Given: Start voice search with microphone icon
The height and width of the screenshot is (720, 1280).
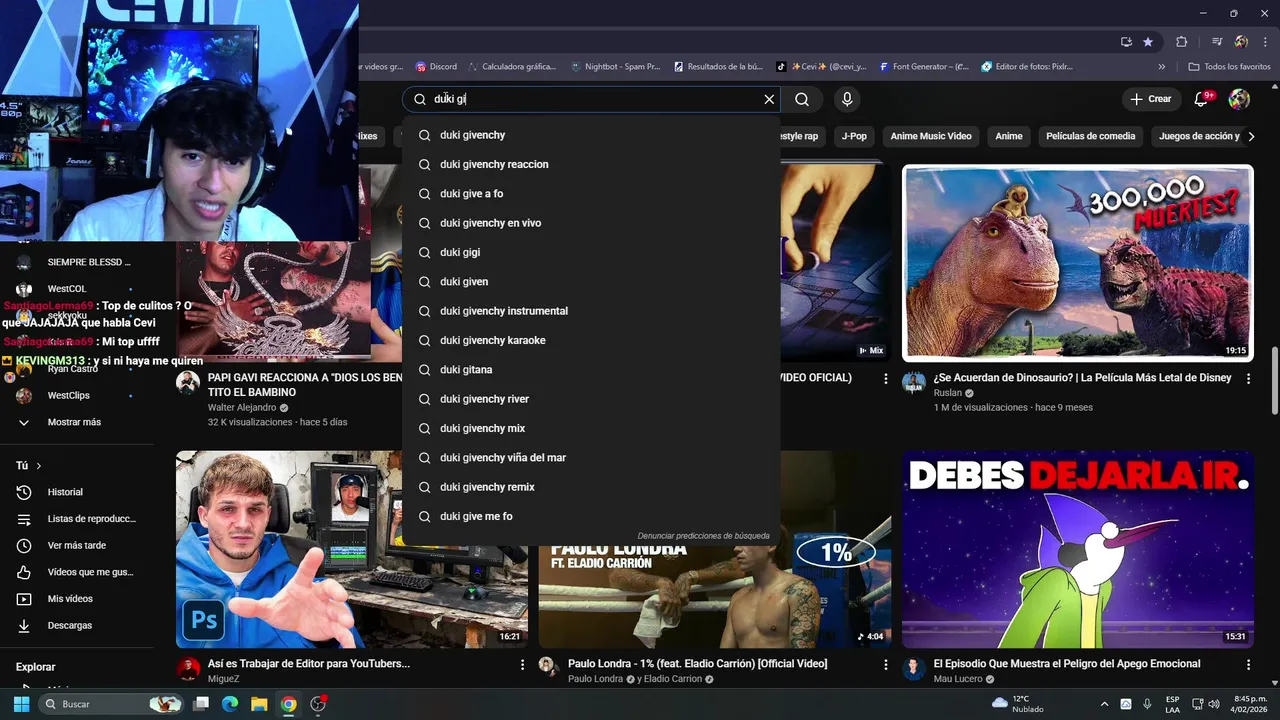Looking at the screenshot, I should coord(847,99).
